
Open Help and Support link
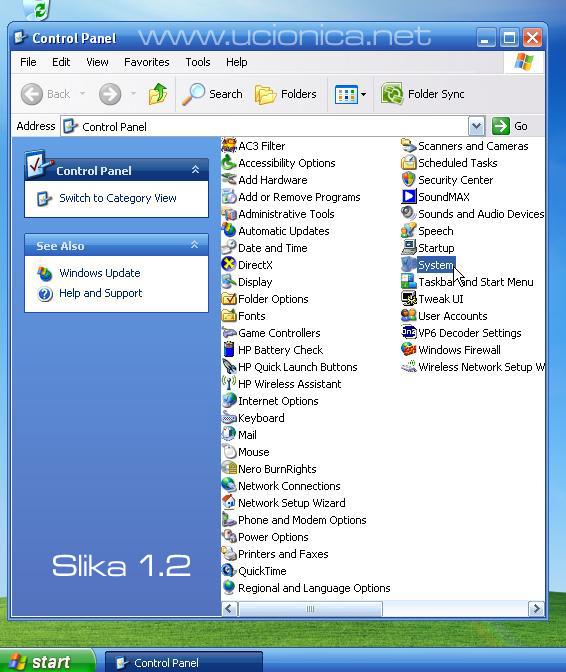tap(101, 293)
